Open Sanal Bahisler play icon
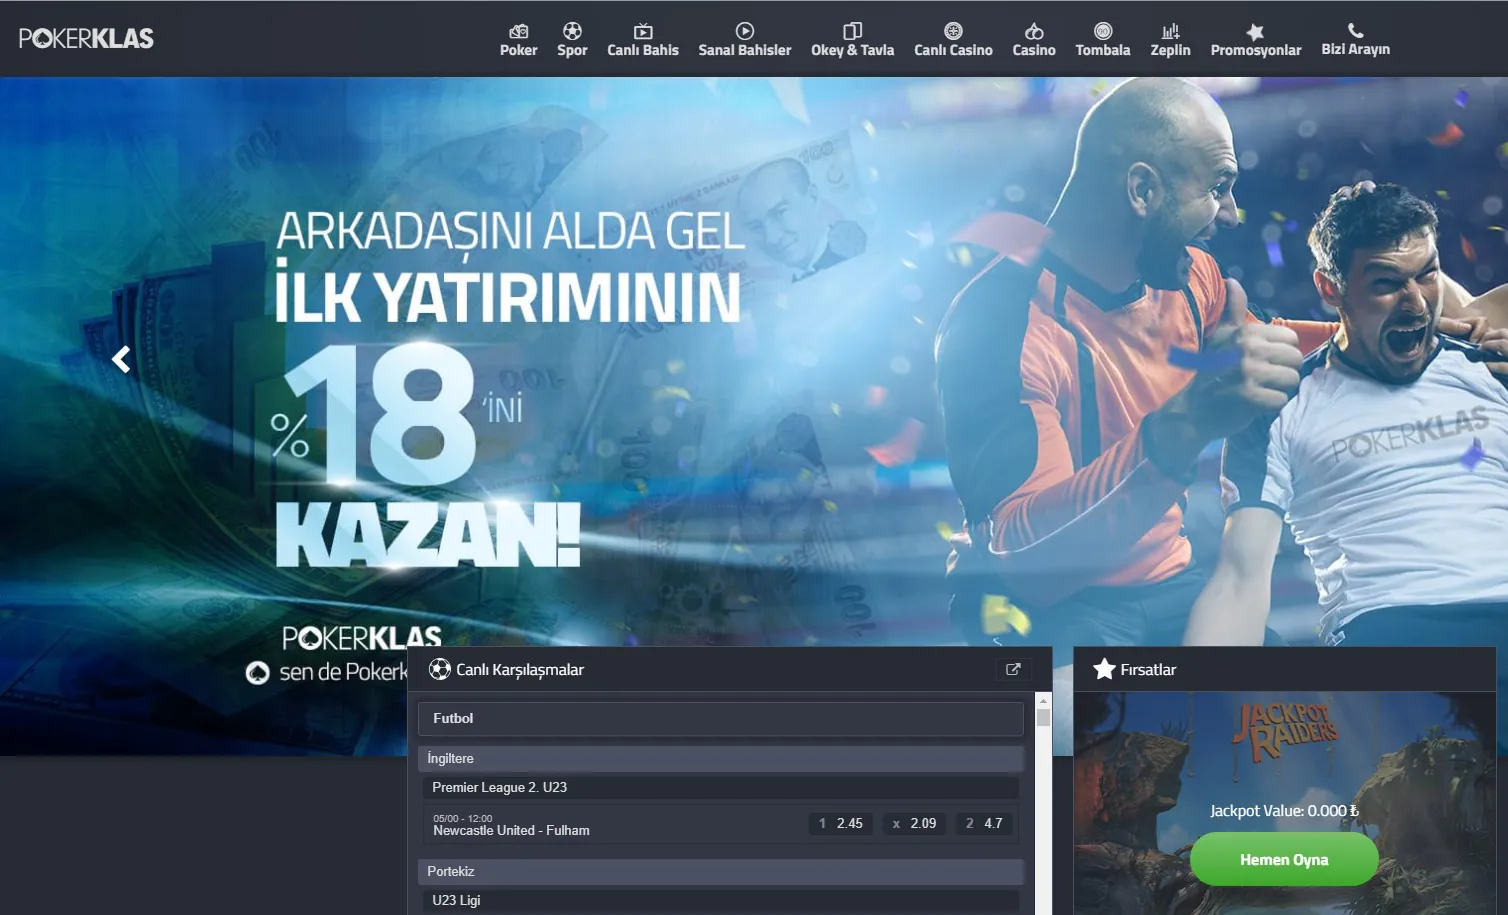Viewport: 1508px width, 915px height. [x=744, y=32]
